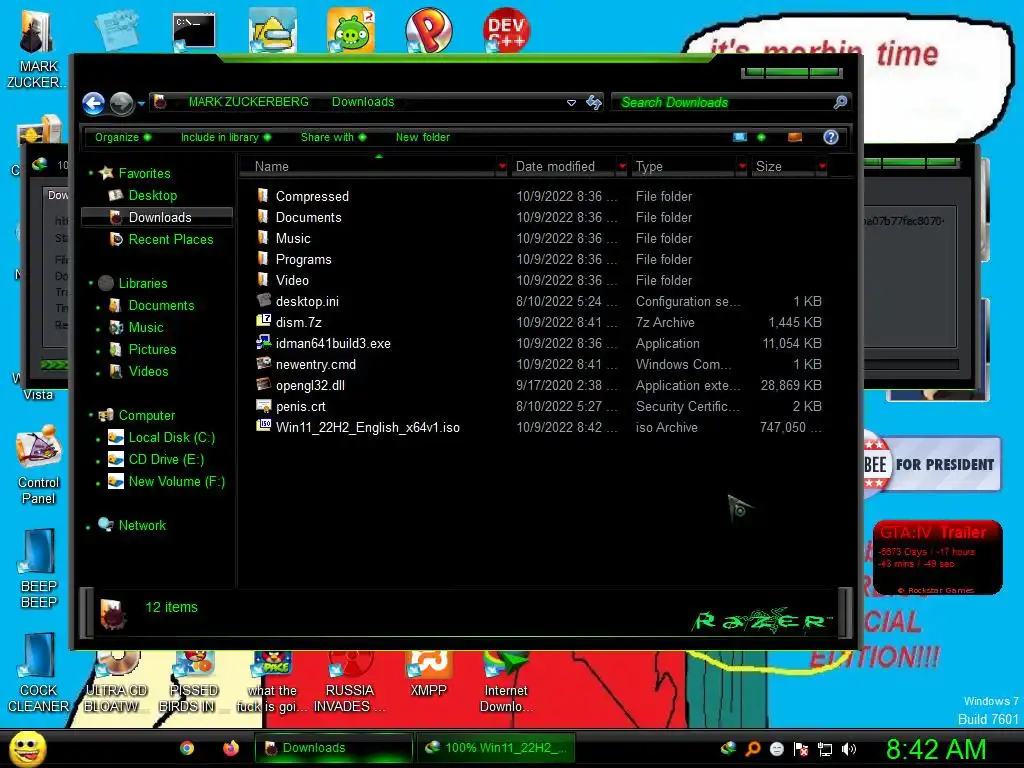Select CD Drive (E:) in navigation pane
This screenshot has height=768, width=1024.
pyautogui.click(x=166, y=459)
